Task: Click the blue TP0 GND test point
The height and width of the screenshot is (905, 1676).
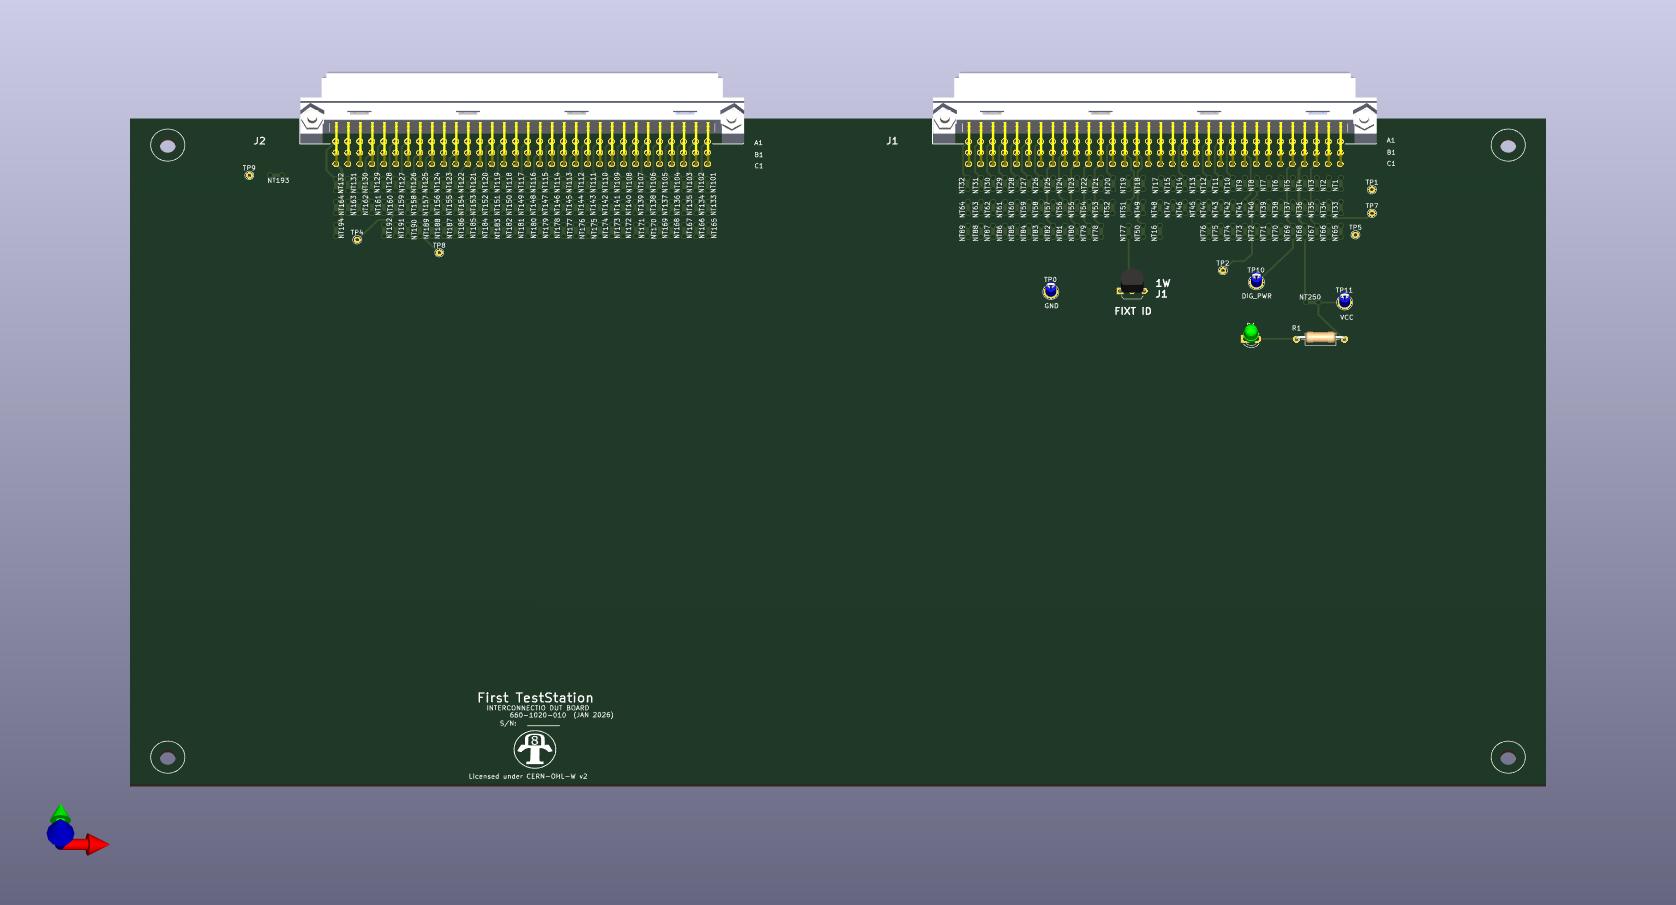Action: (x=1050, y=292)
